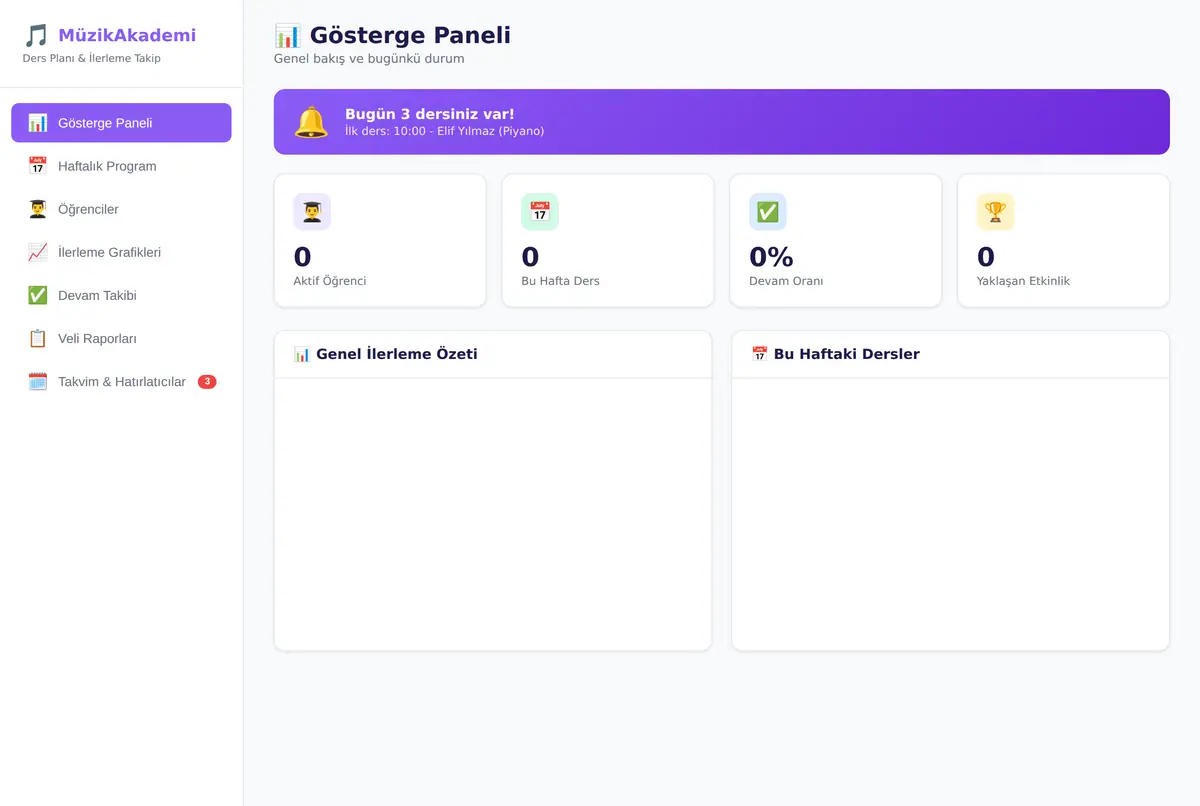The width and height of the screenshot is (1200, 806).
Task: Click the 0% attendance rate value
Action: [771, 257]
